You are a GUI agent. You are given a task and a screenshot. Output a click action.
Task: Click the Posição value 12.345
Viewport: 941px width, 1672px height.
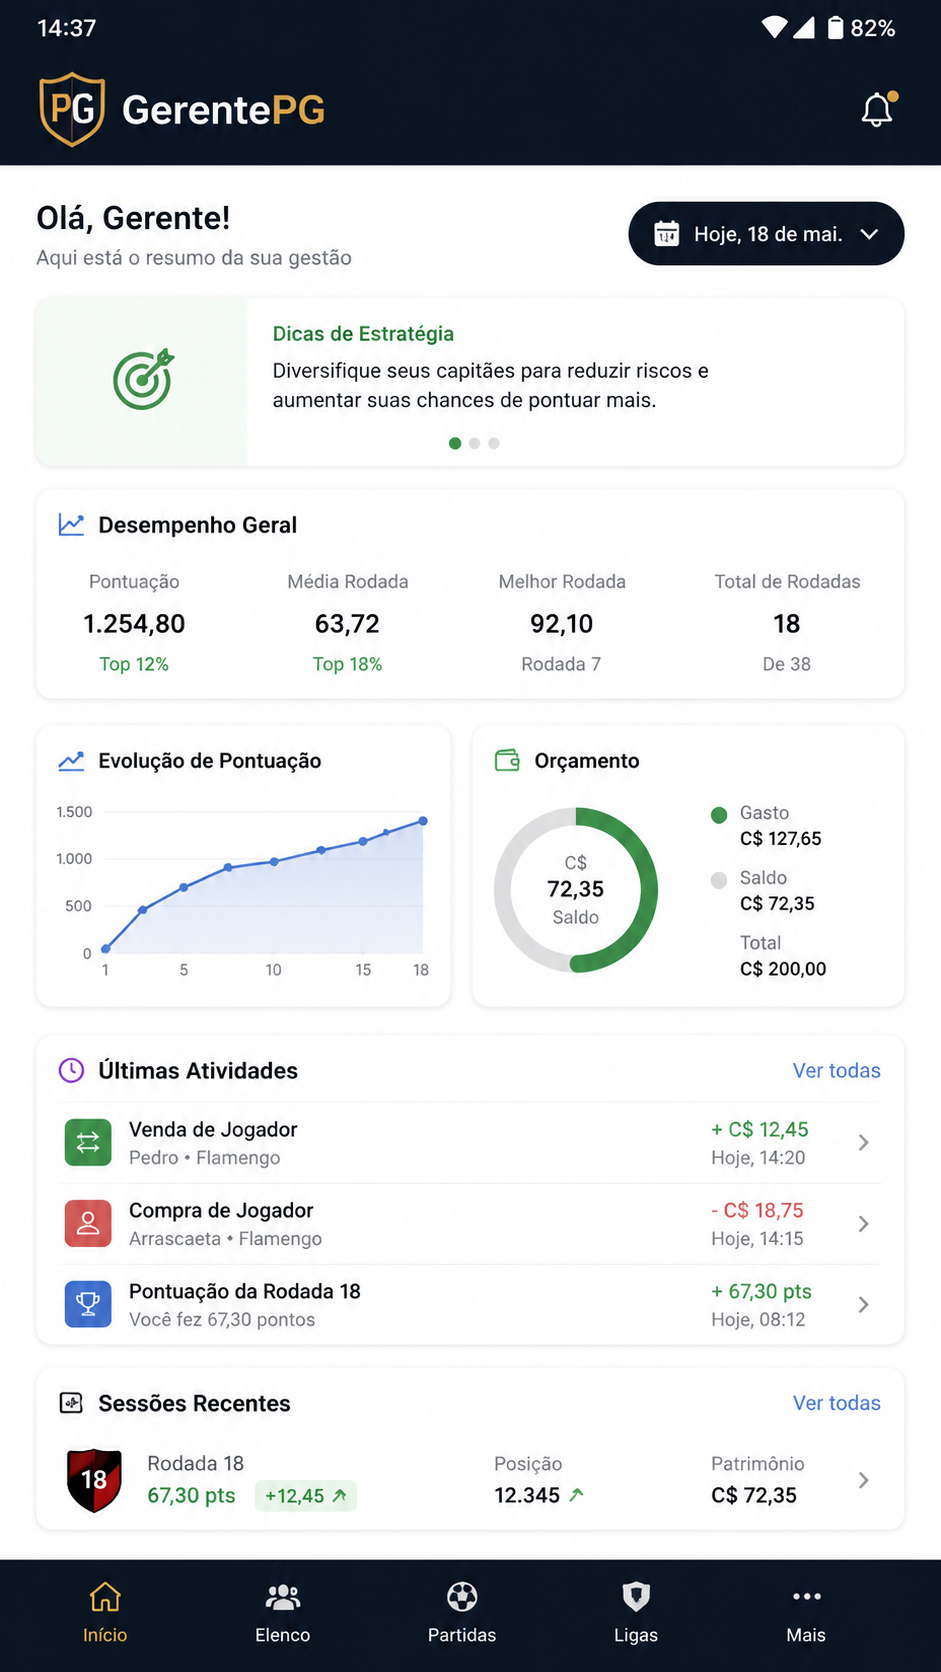[527, 1495]
